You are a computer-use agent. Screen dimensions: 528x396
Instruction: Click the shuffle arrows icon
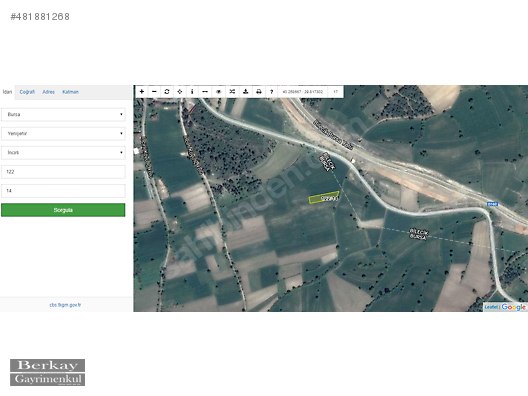232,92
